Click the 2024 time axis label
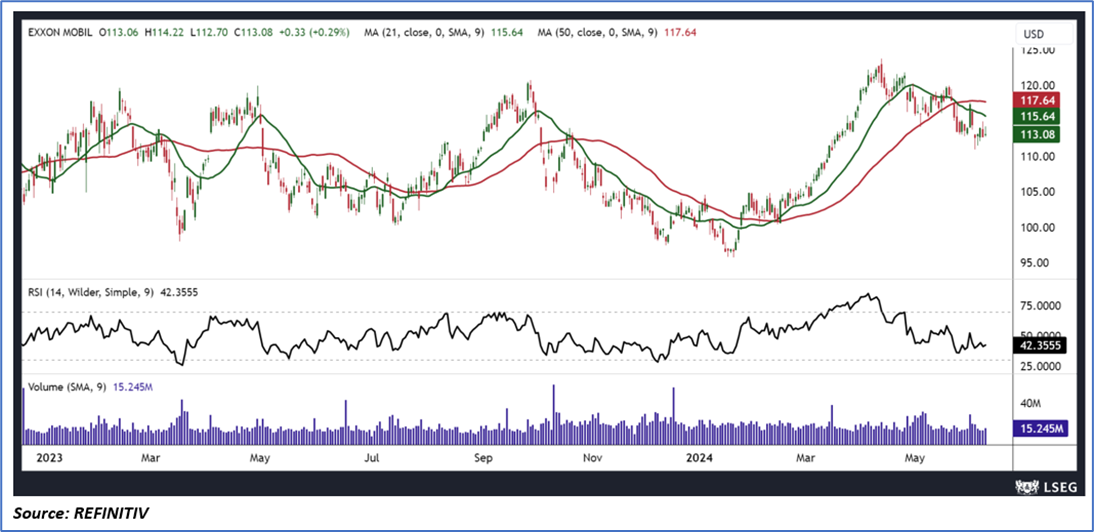The width and height of the screenshot is (1094, 532). tap(698, 458)
